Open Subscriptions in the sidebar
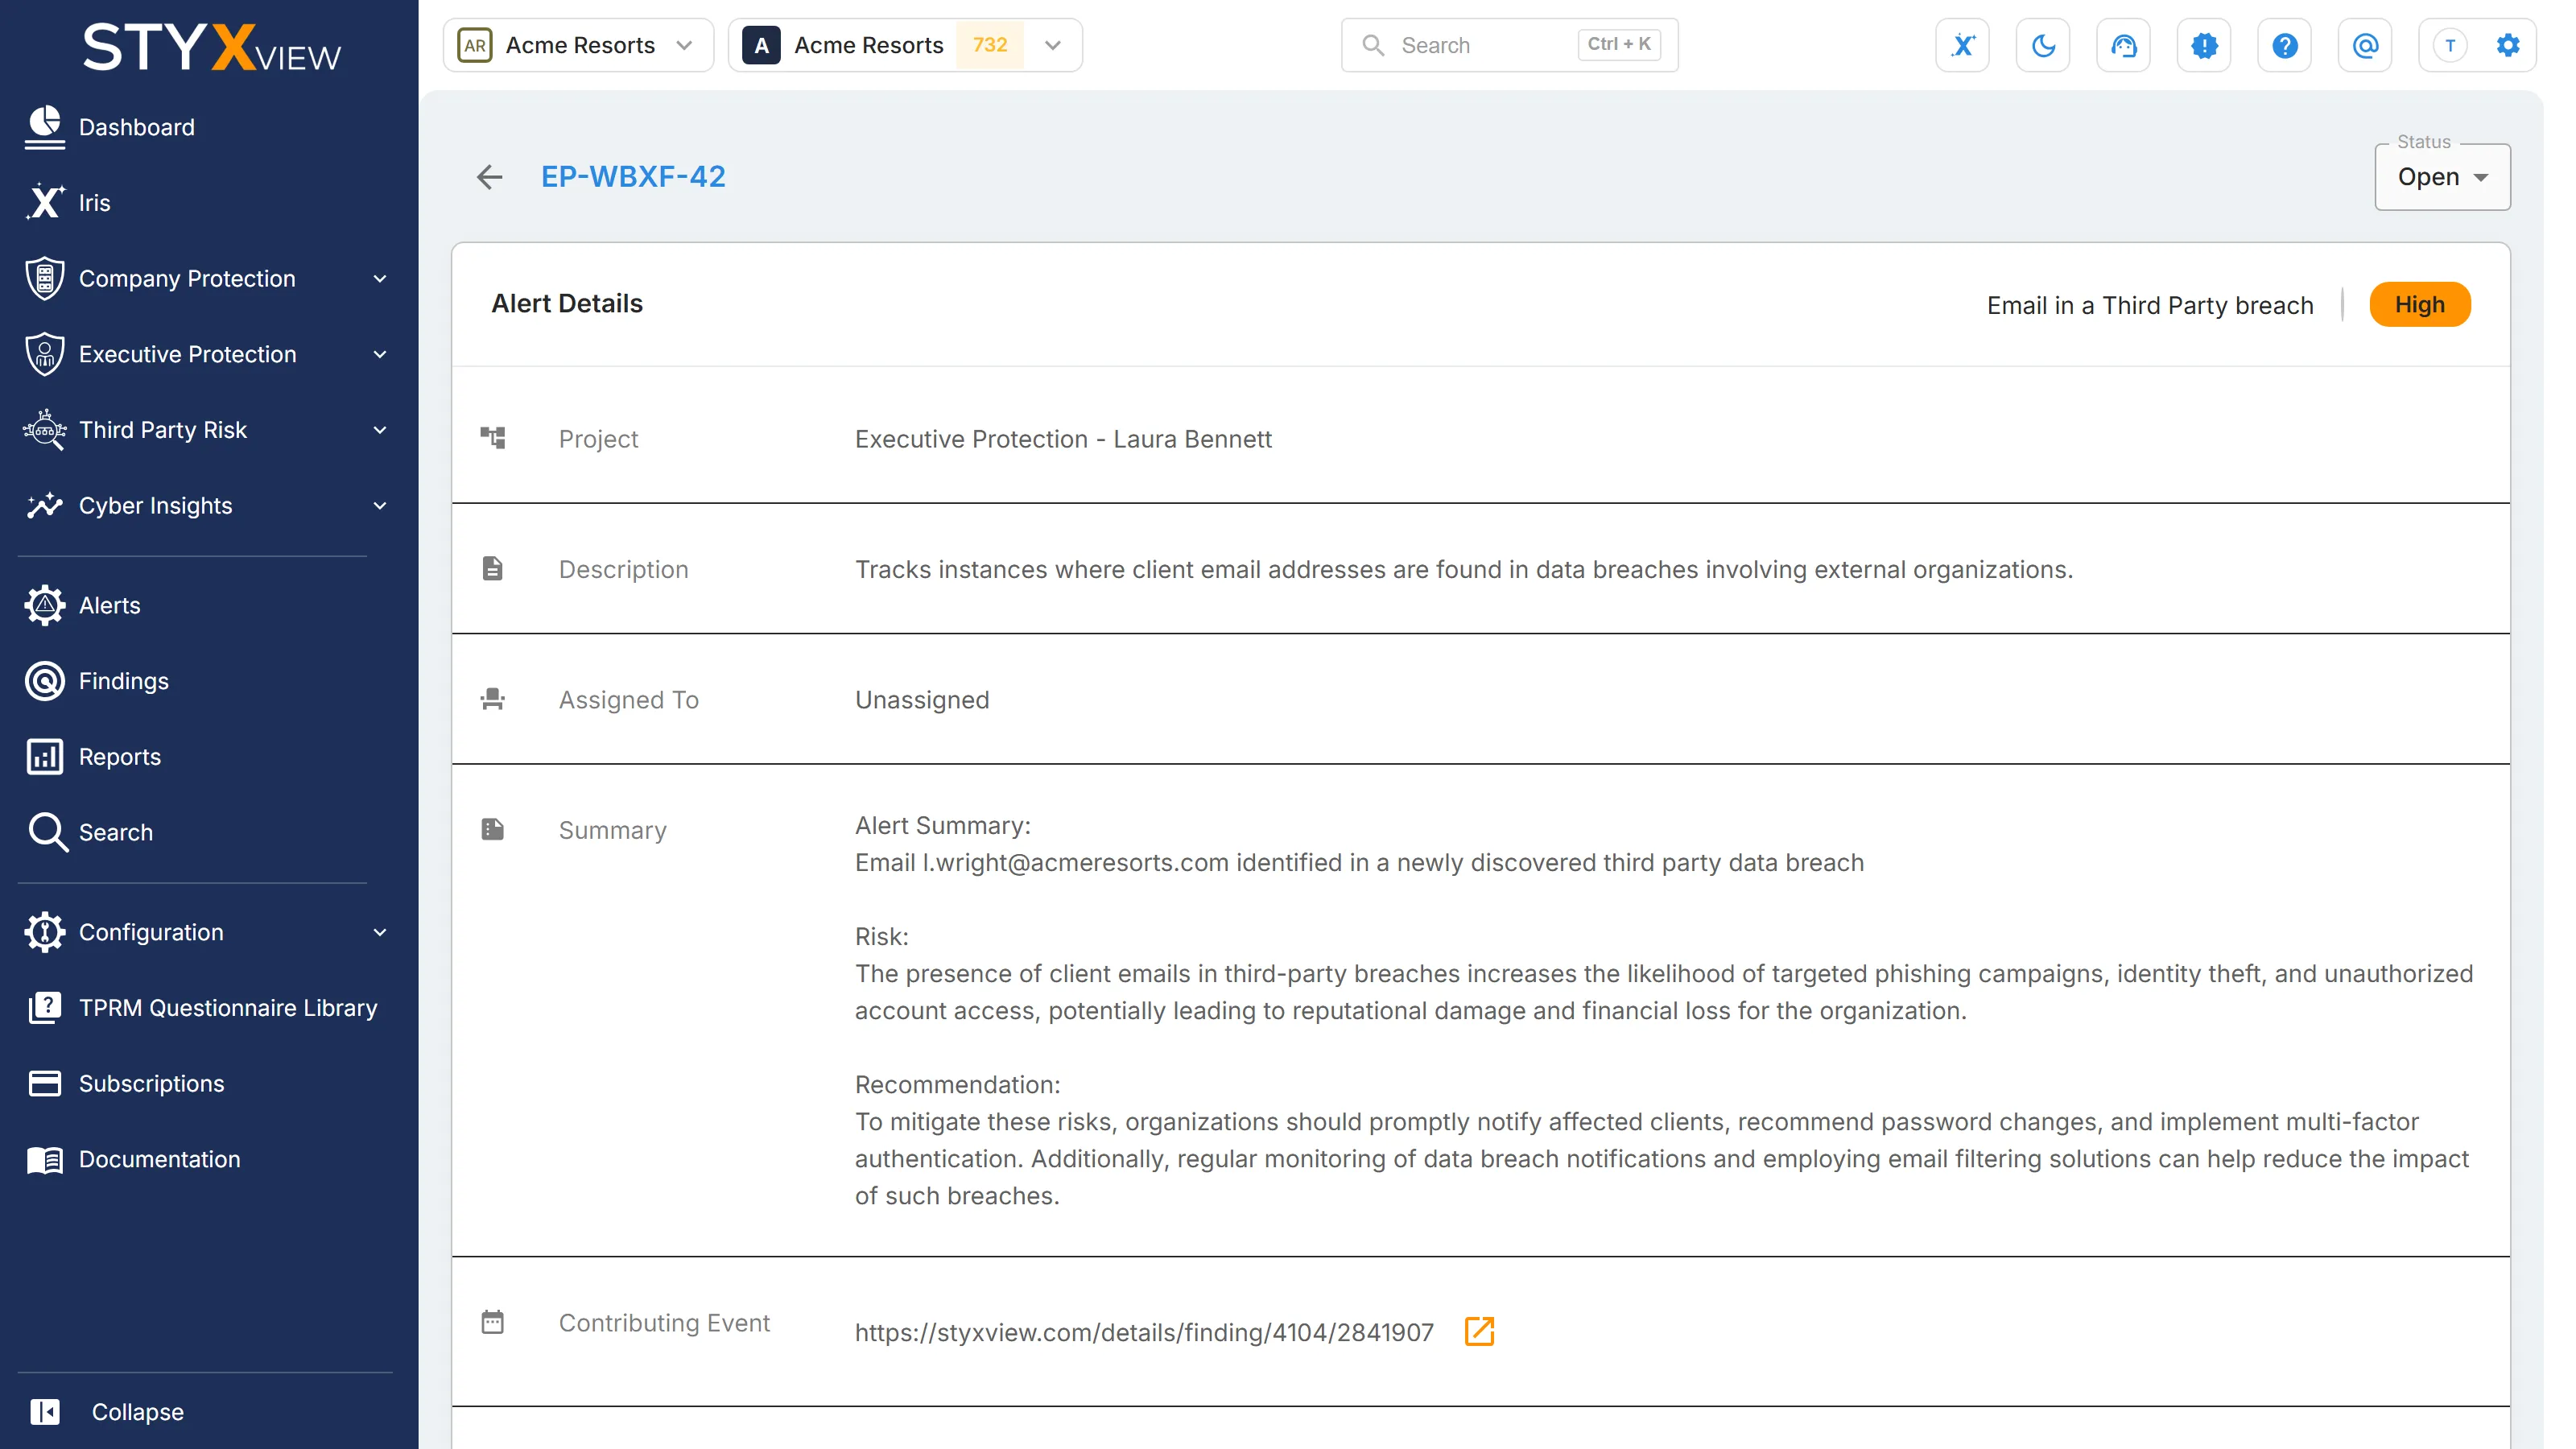The image size is (2576, 1449). (x=209, y=1083)
